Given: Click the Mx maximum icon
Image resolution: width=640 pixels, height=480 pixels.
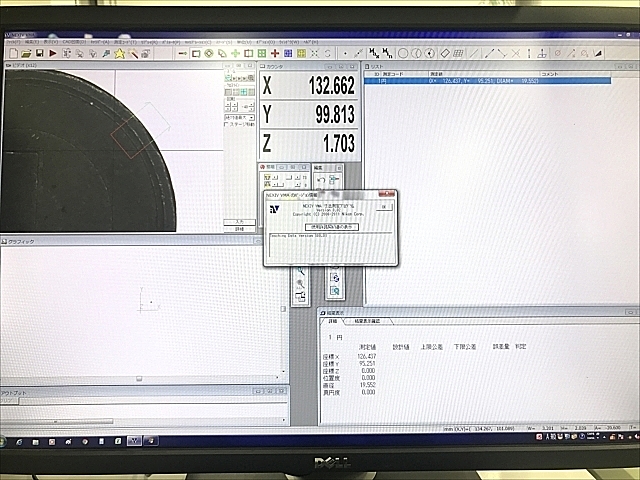Looking at the screenshot, I should pyautogui.click(x=374, y=53).
